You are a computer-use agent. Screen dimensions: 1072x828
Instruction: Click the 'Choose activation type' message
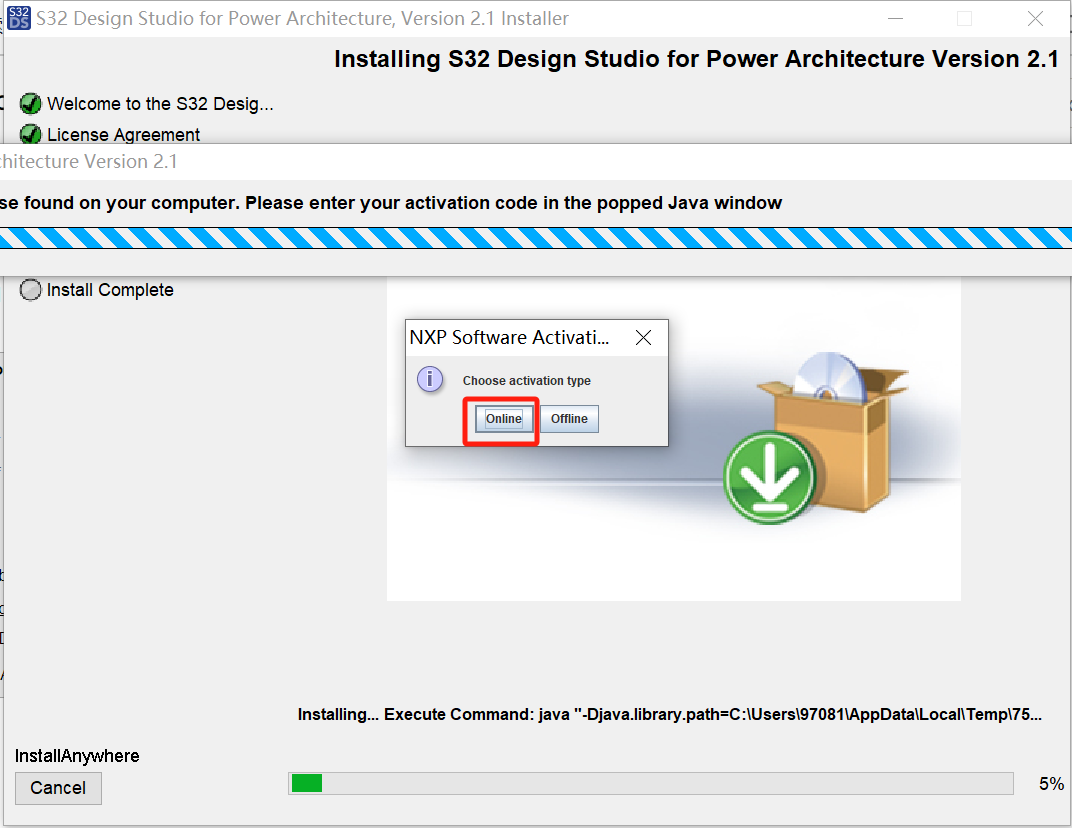tap(526, 381)
